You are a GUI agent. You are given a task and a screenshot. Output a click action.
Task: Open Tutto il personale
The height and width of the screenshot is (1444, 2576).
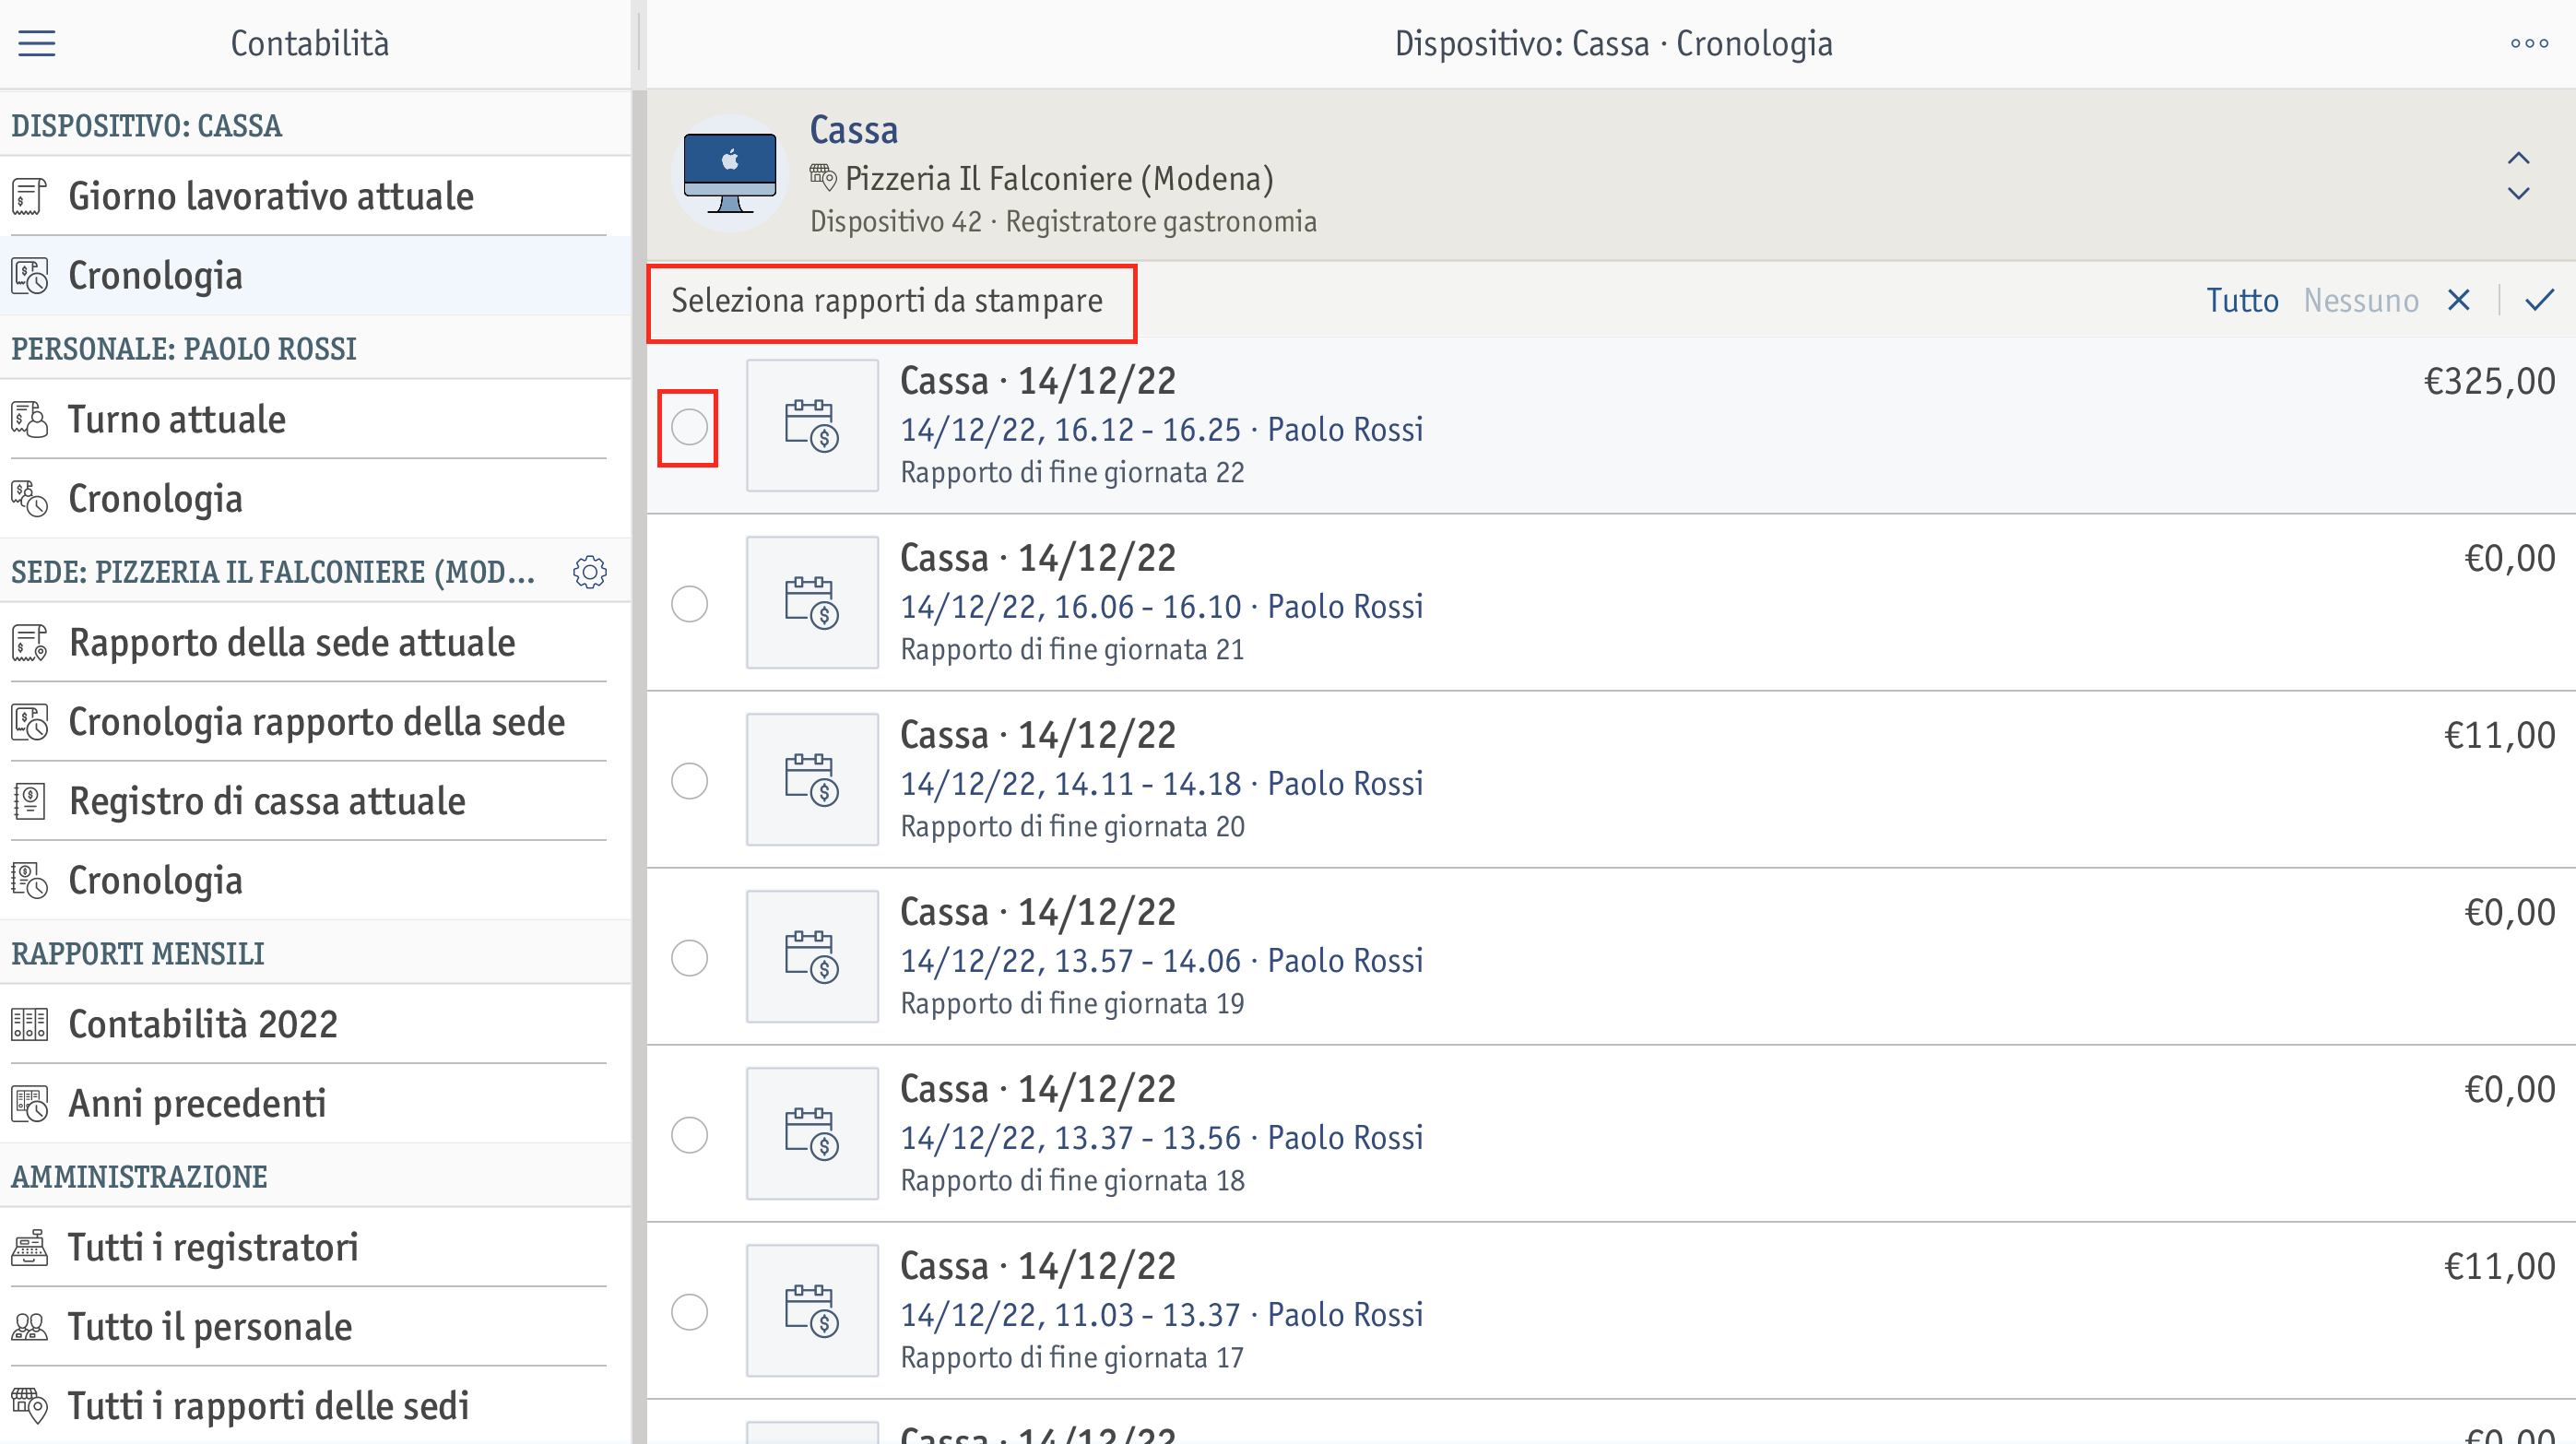(x=315, y=1327)
